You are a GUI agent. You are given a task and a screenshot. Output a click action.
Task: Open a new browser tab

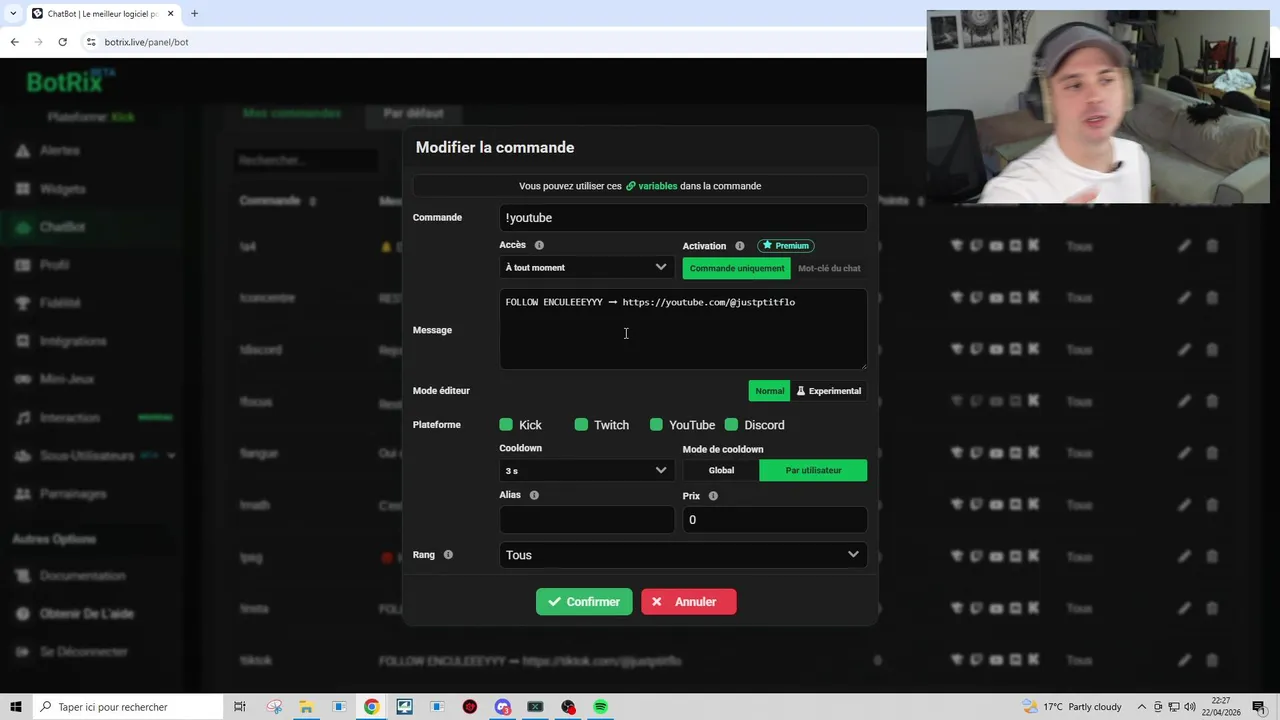tap(194, 14)
